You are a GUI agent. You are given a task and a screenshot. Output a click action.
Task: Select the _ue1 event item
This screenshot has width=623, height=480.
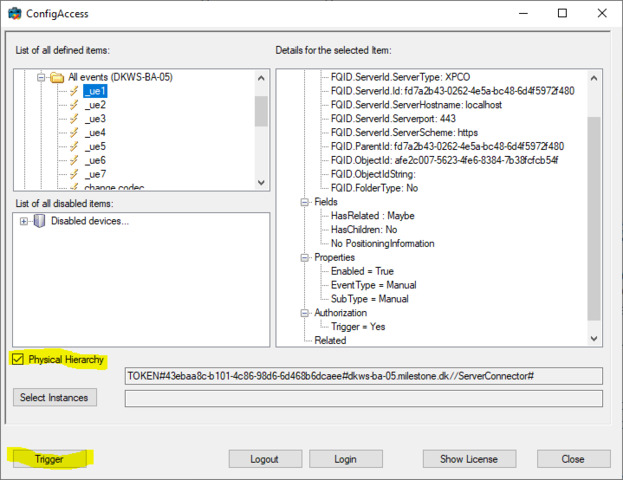96,91
